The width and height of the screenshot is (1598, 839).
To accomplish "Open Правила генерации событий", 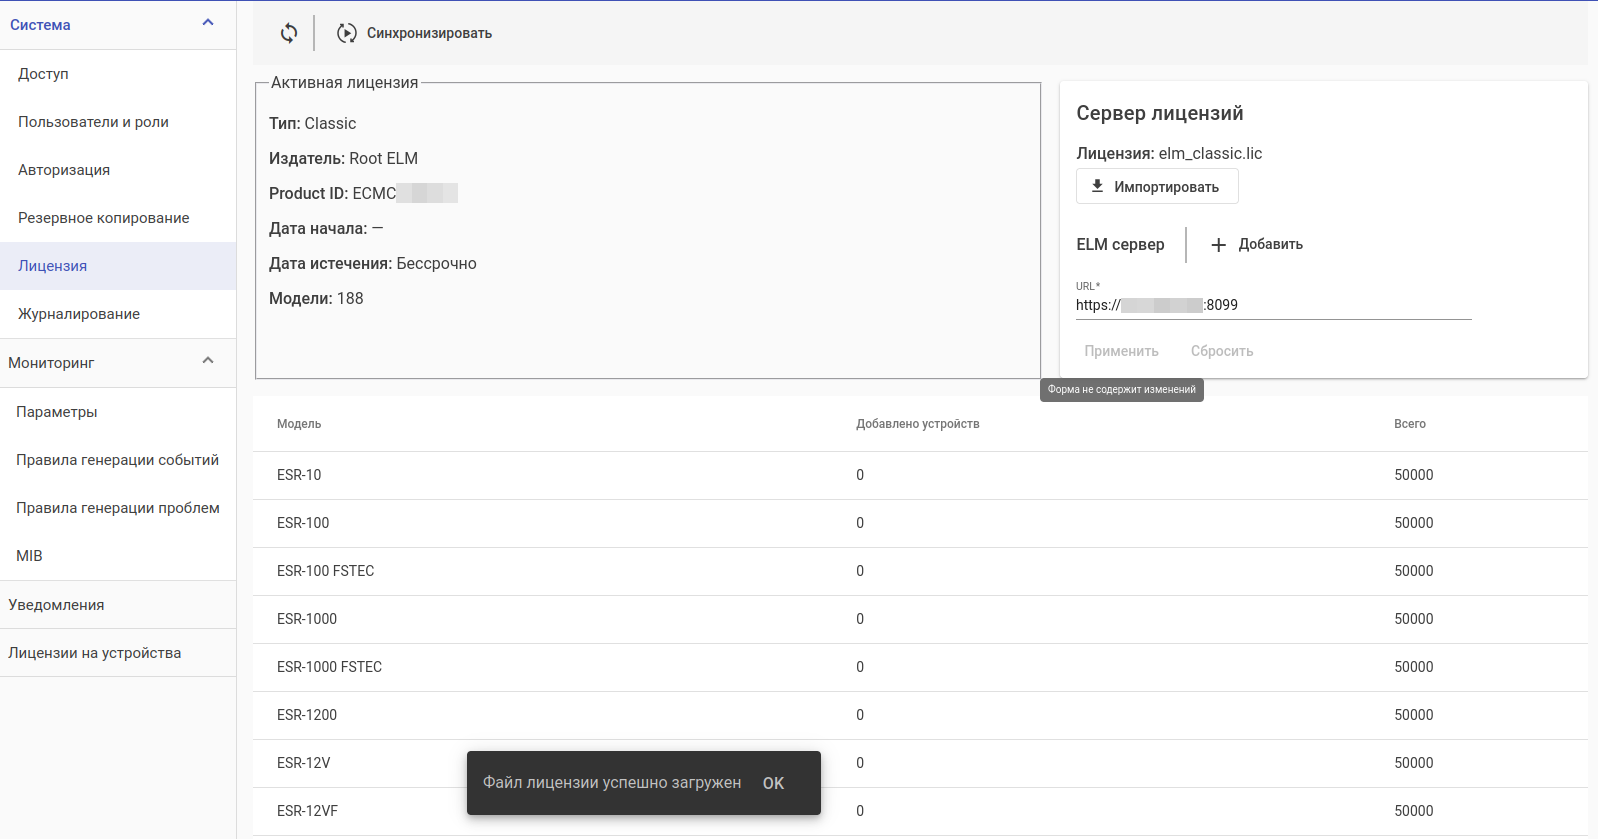I will pyautogui.click(x=117, y=460).
